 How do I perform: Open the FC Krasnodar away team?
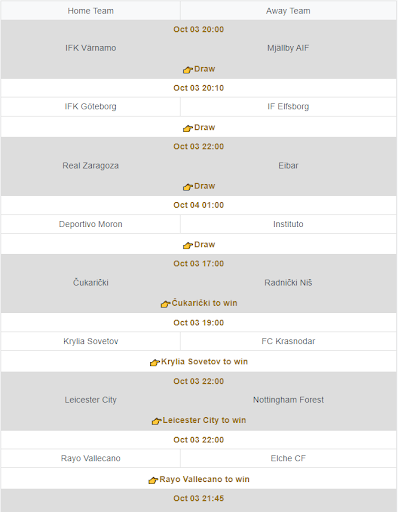[288, 341]
